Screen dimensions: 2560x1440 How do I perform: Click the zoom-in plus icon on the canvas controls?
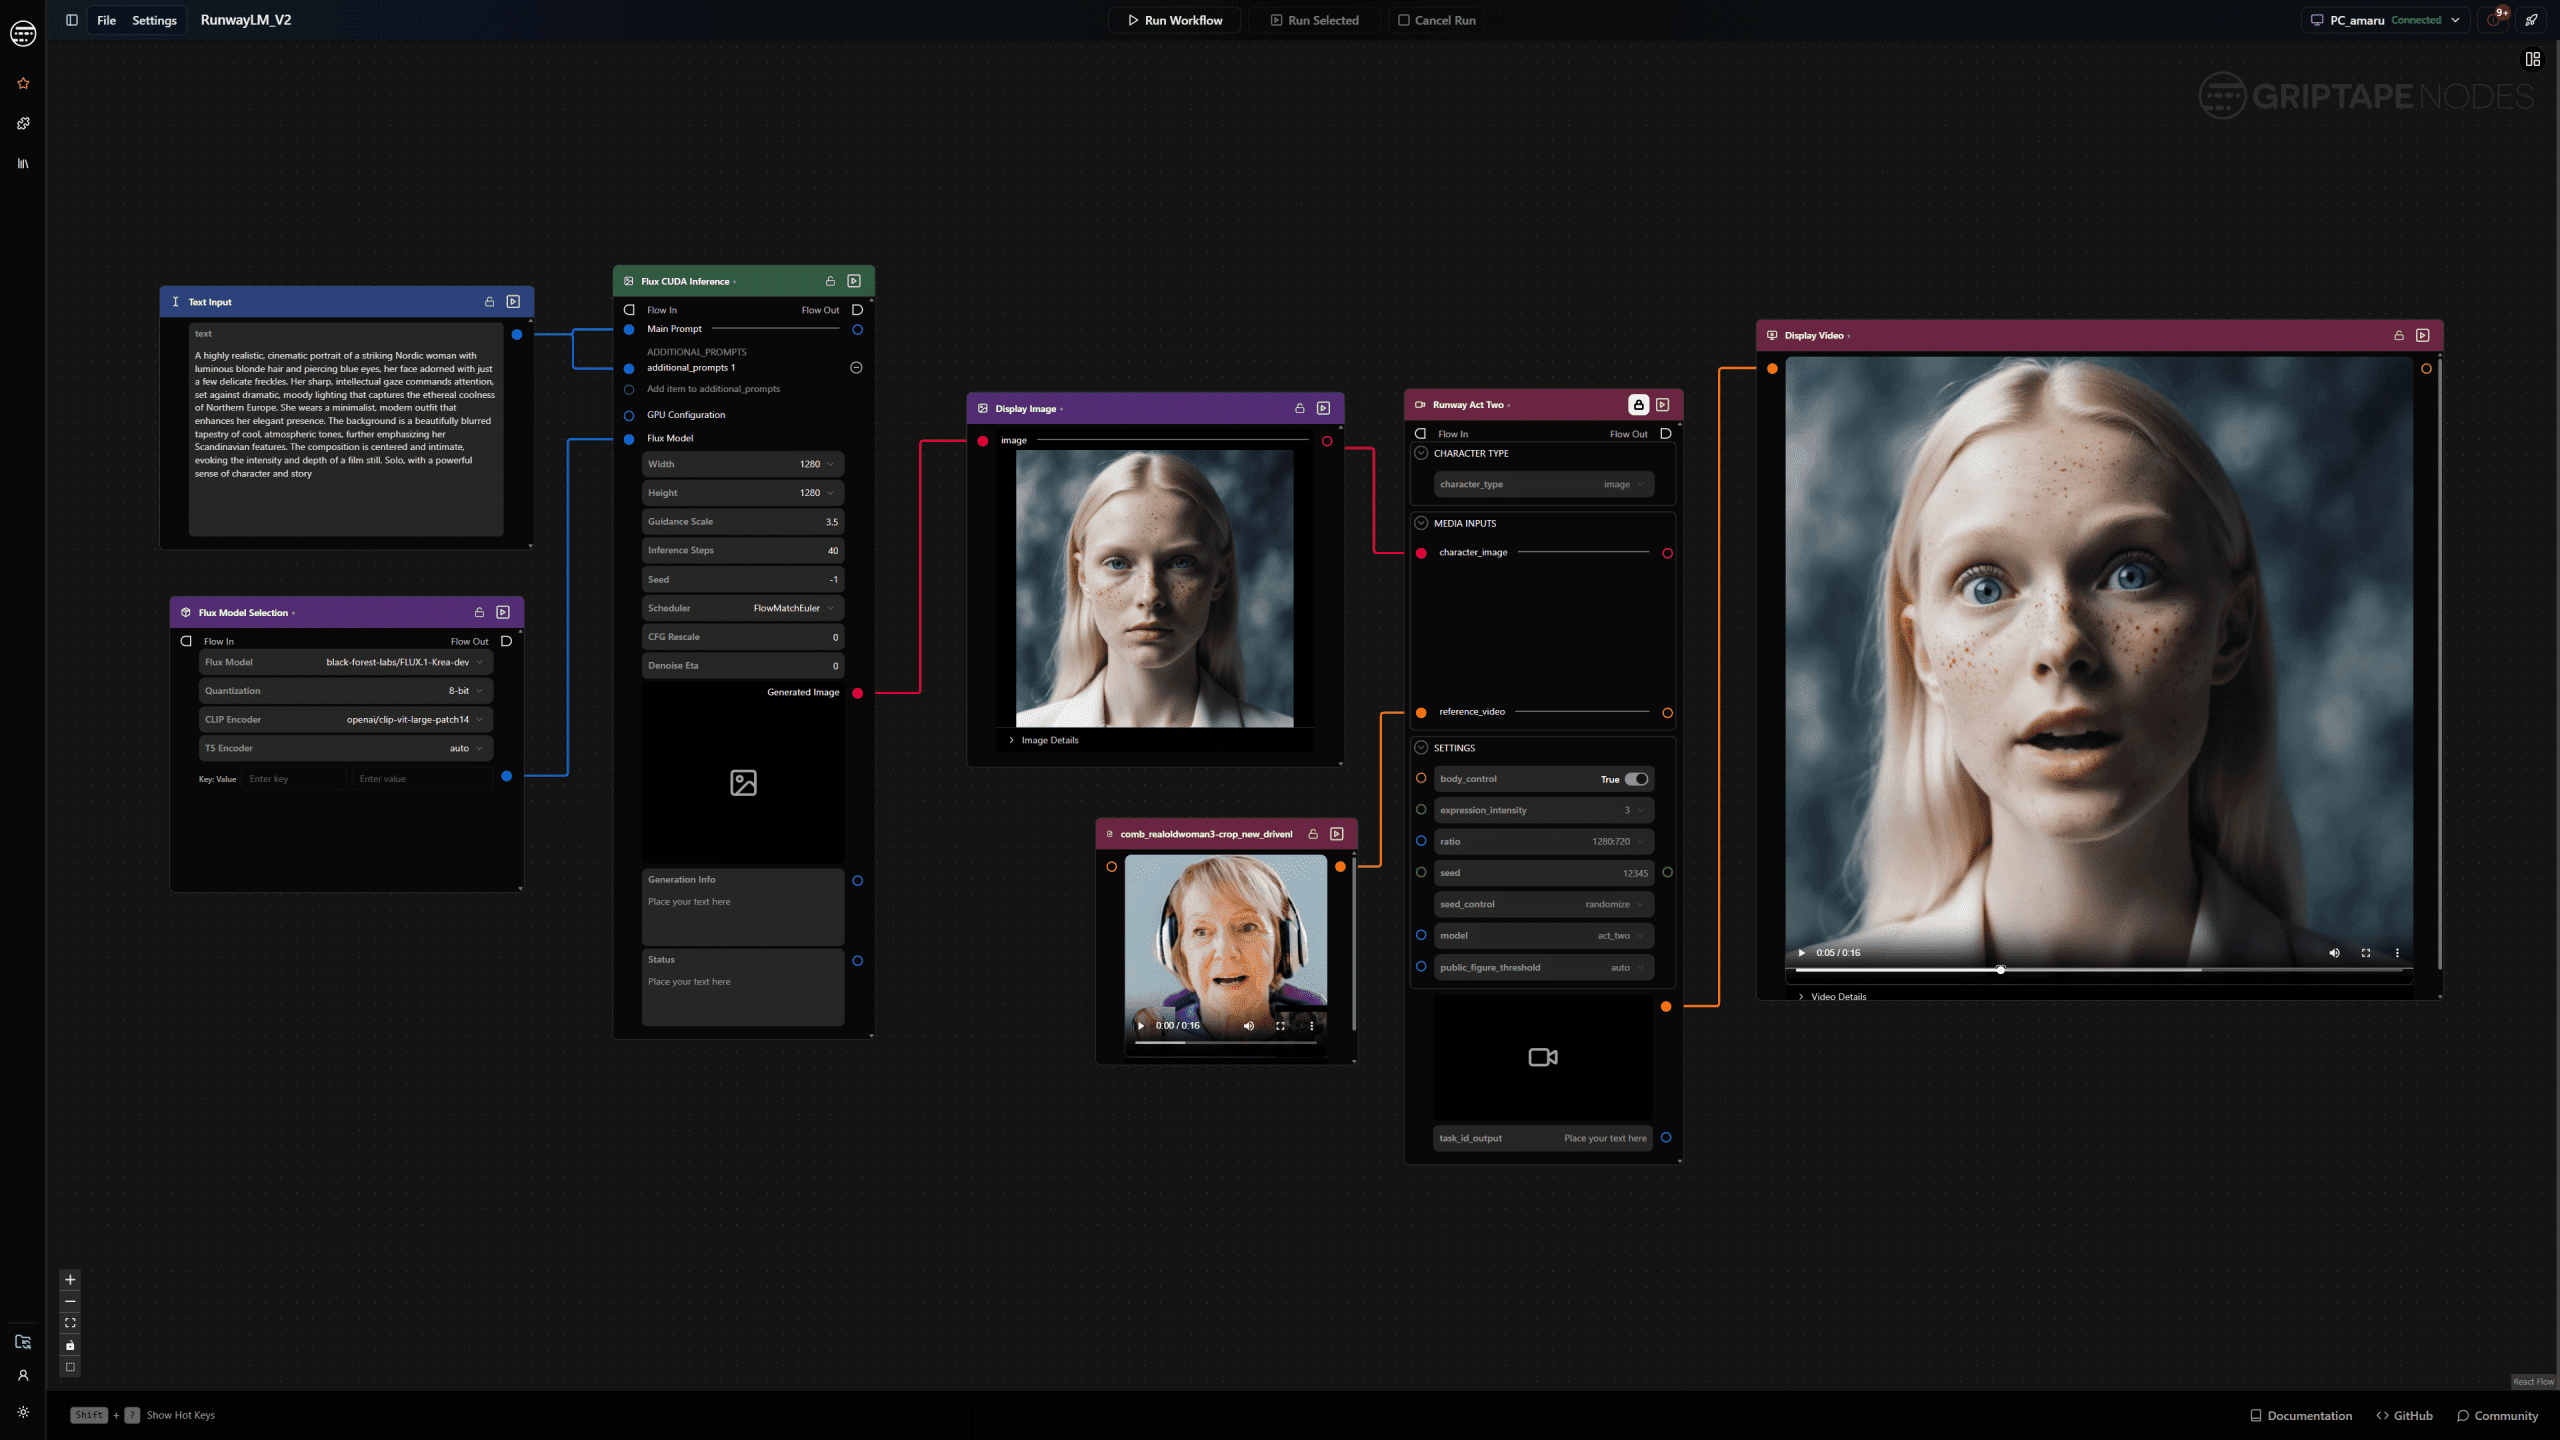pyautogui.click(x=70, y=1279)
